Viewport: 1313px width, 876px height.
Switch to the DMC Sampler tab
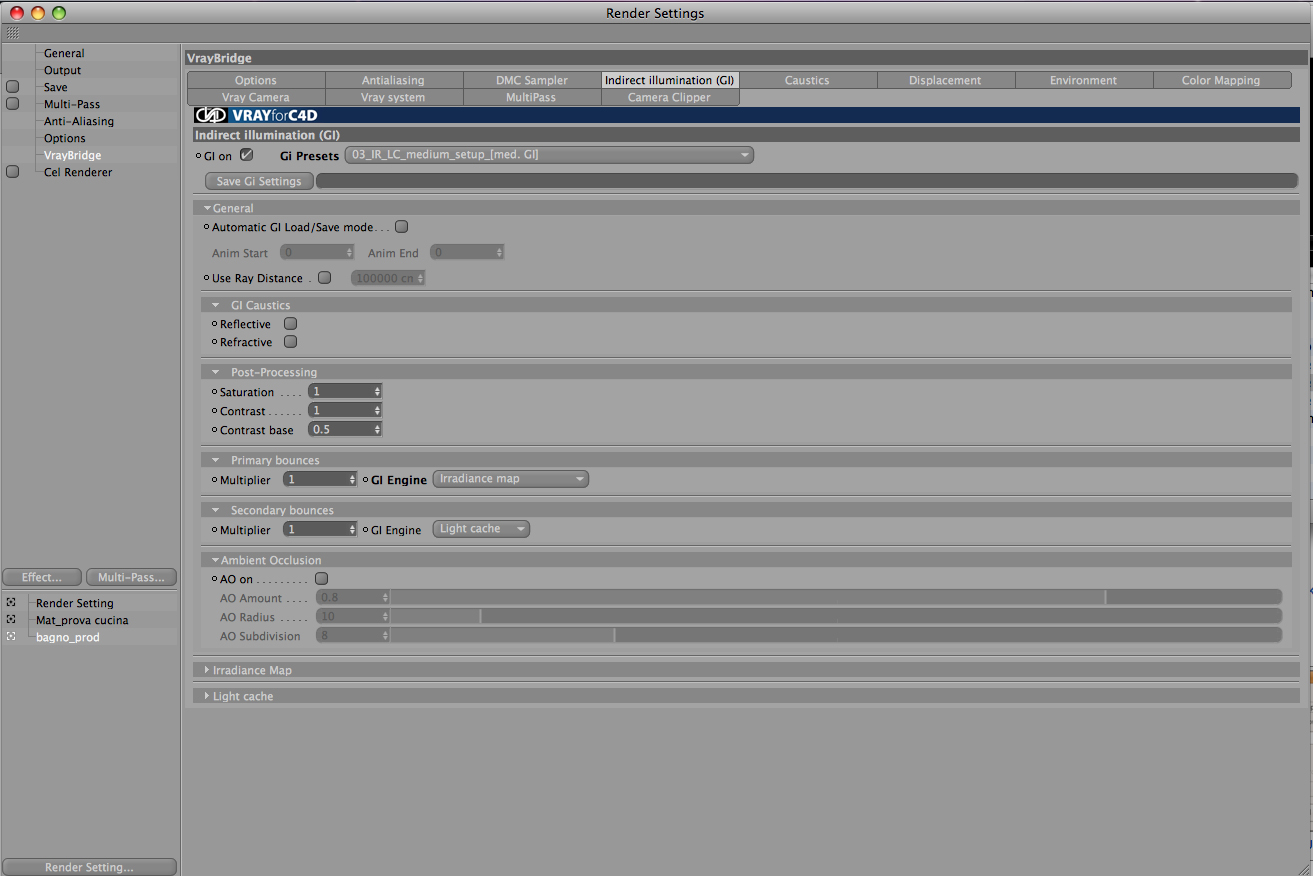(x=532, y=80)
